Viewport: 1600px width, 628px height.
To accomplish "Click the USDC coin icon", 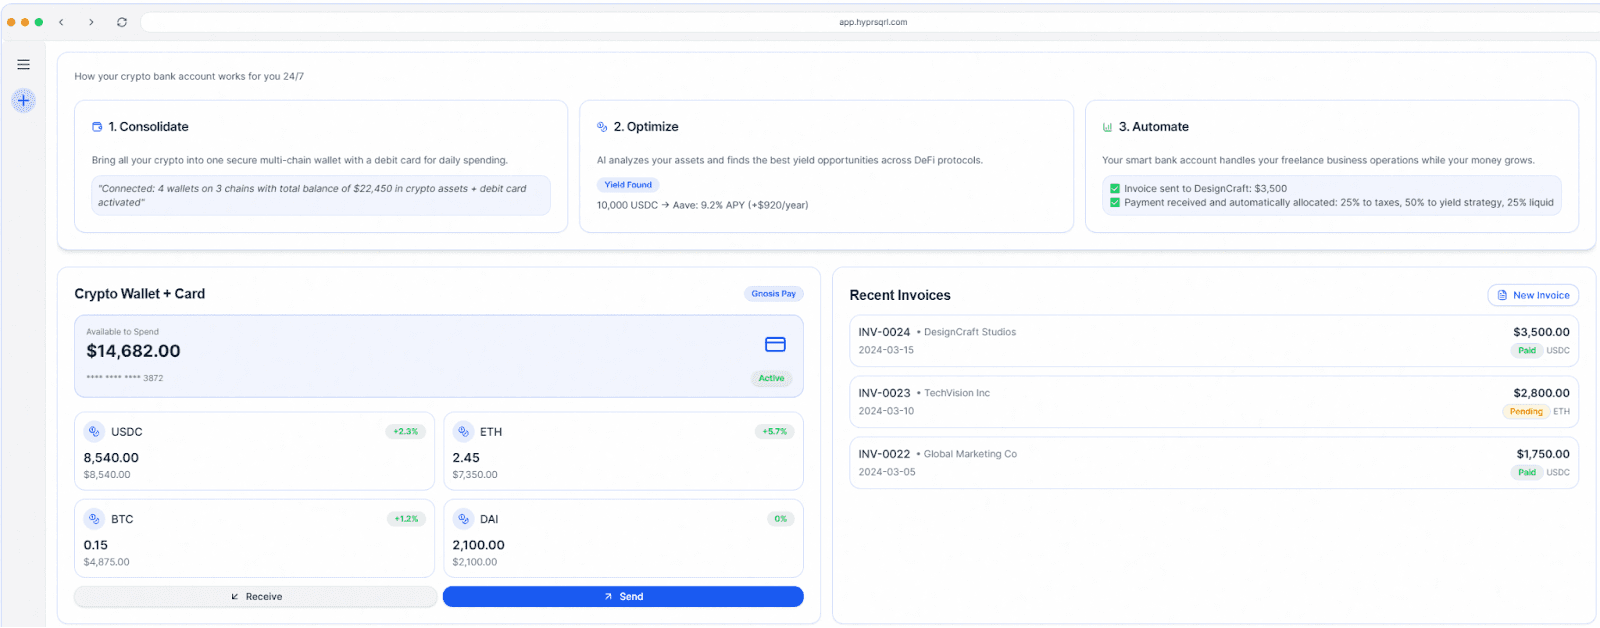I will pyautogui.click(x=94, y=432).
